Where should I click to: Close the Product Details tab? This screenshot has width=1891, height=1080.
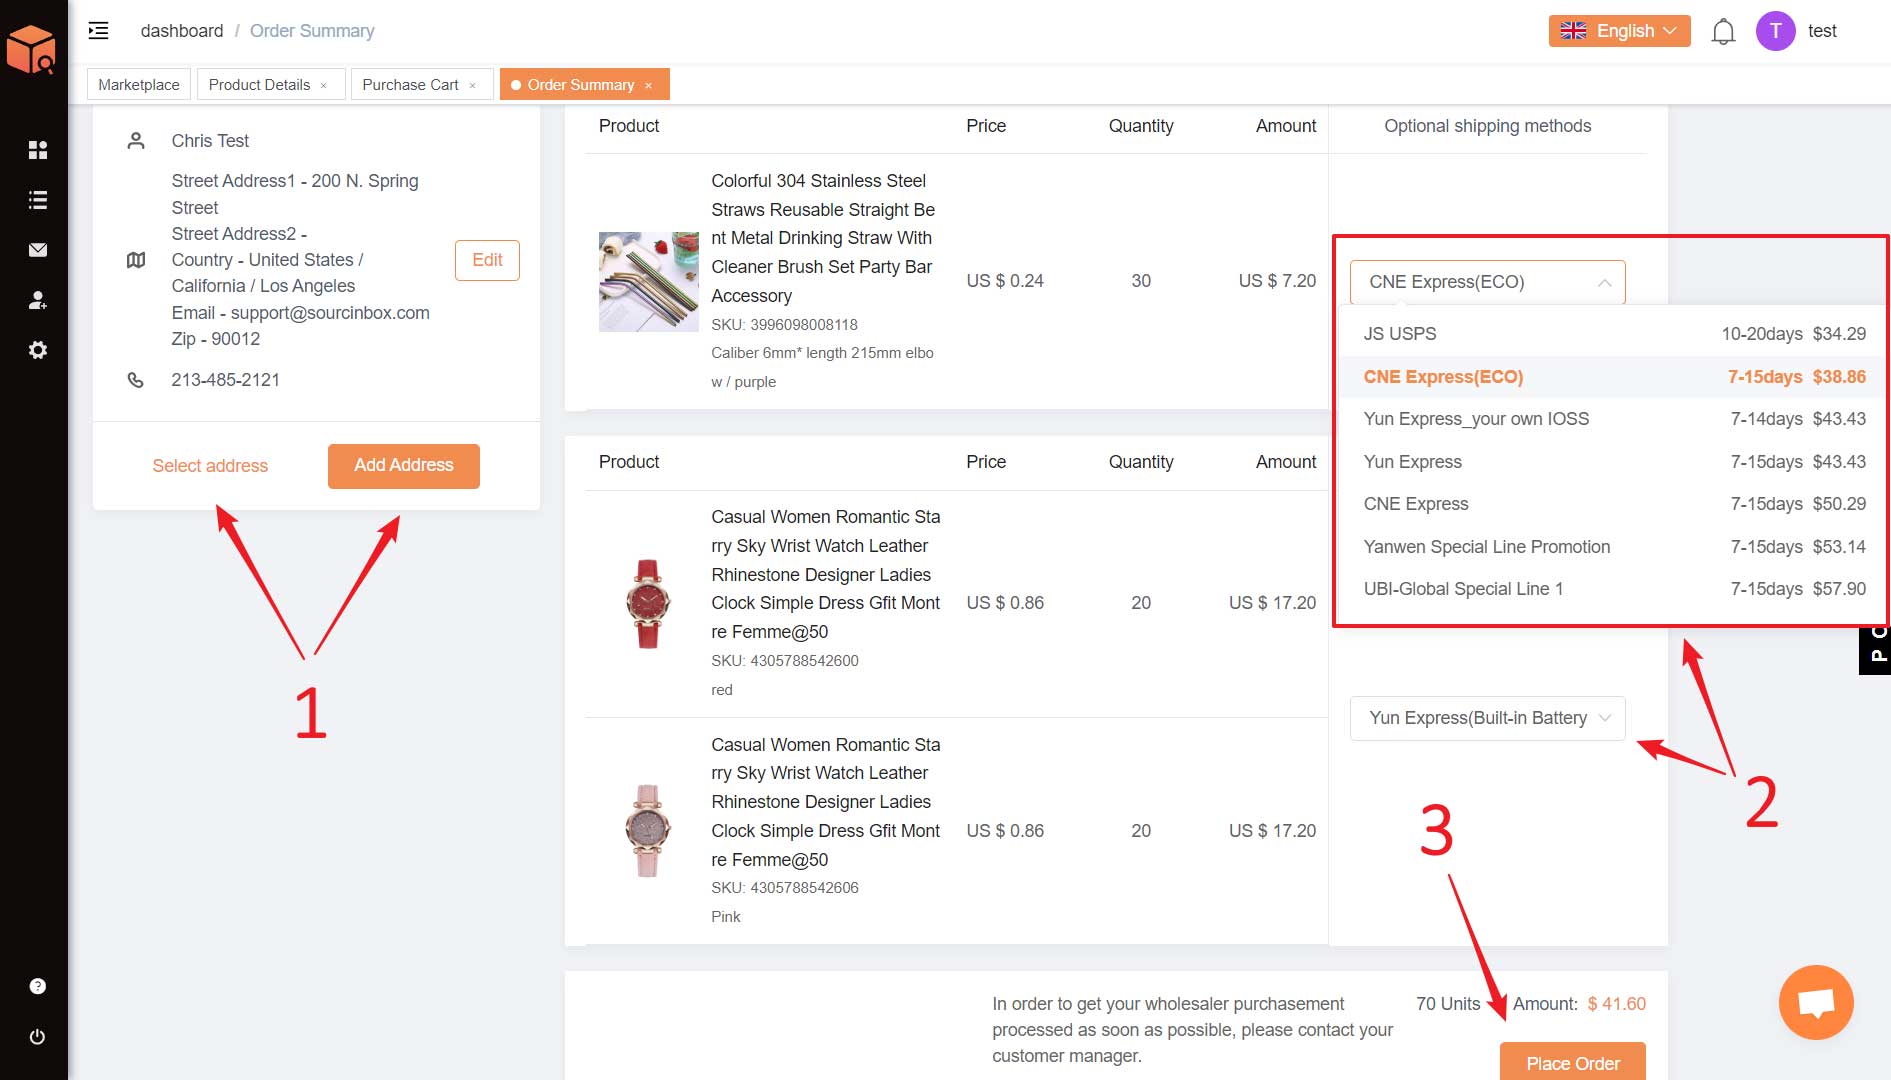click(324, 86)
